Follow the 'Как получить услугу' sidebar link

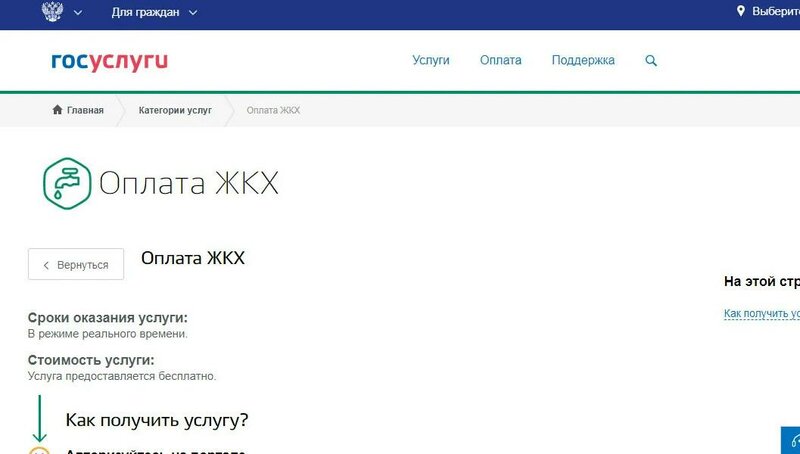point(762,314)
